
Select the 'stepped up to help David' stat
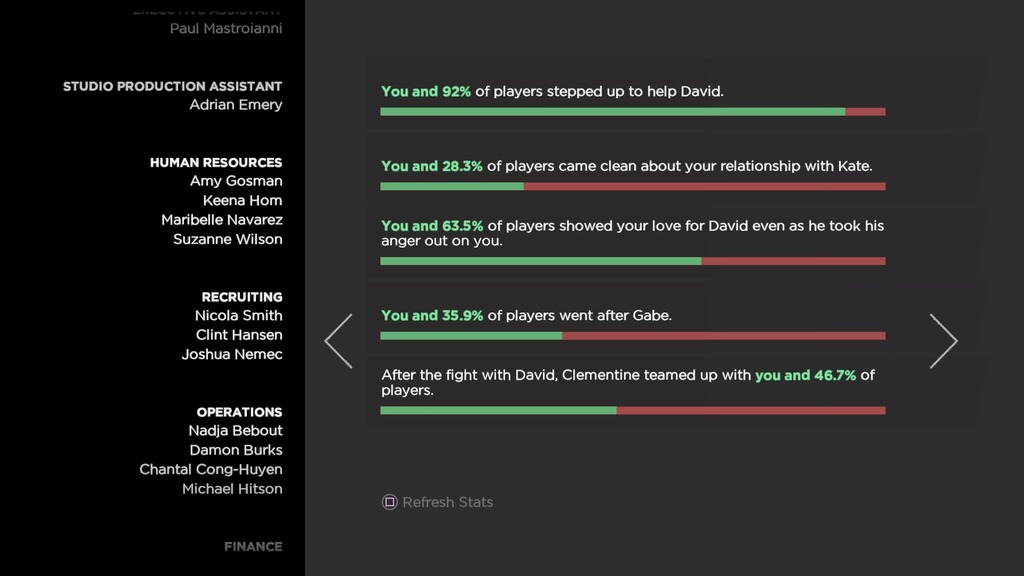point(552,91)
